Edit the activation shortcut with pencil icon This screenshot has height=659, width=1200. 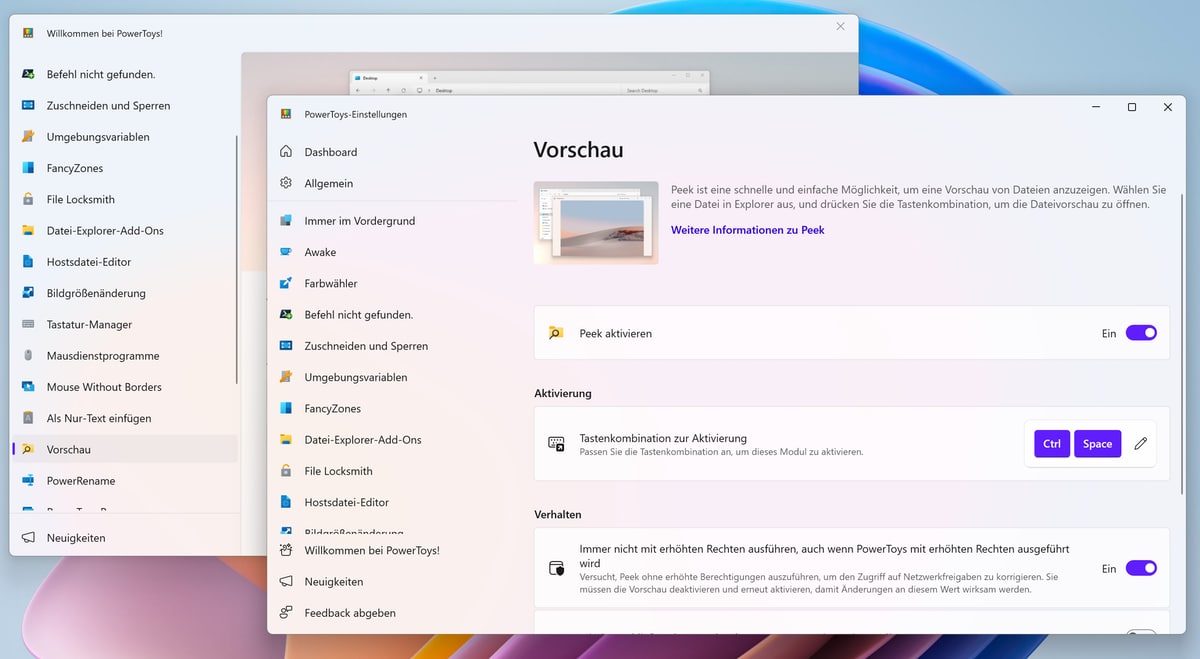tap(1141, 444)
